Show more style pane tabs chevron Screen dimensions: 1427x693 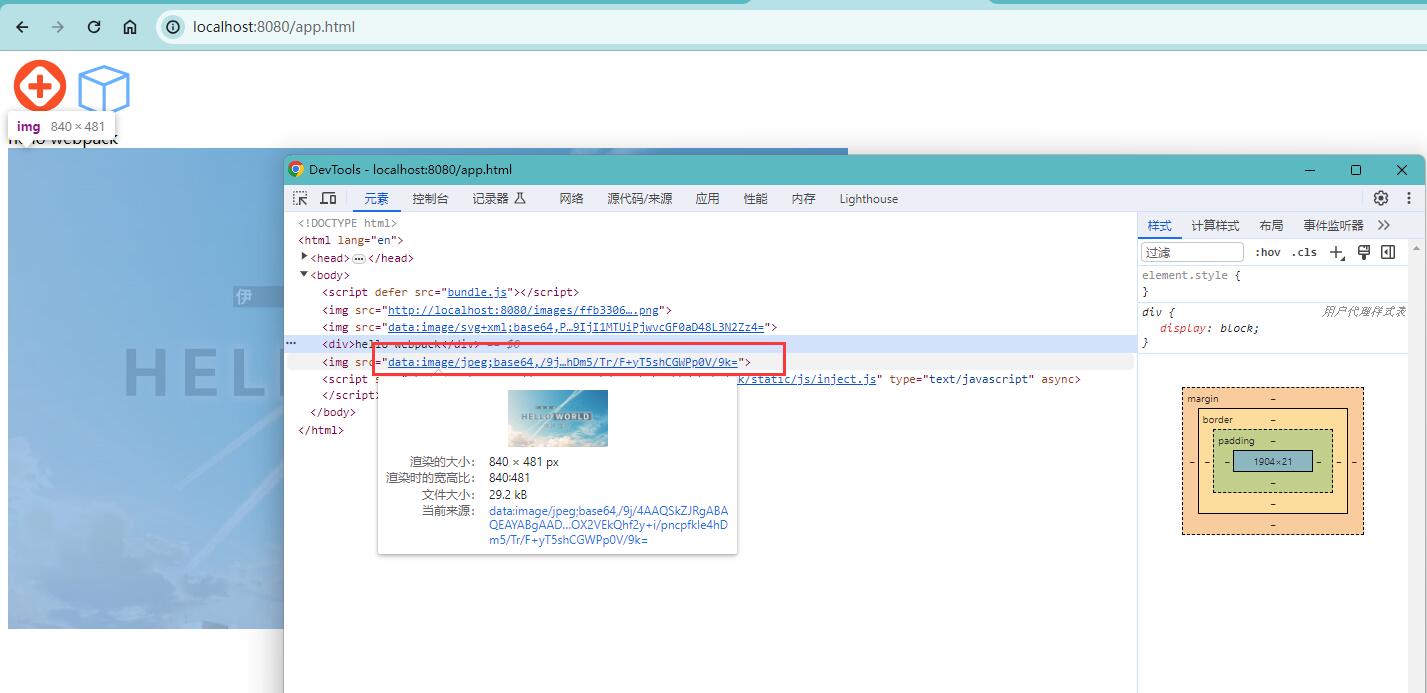pyautogui.click(x=1384, y=225)
